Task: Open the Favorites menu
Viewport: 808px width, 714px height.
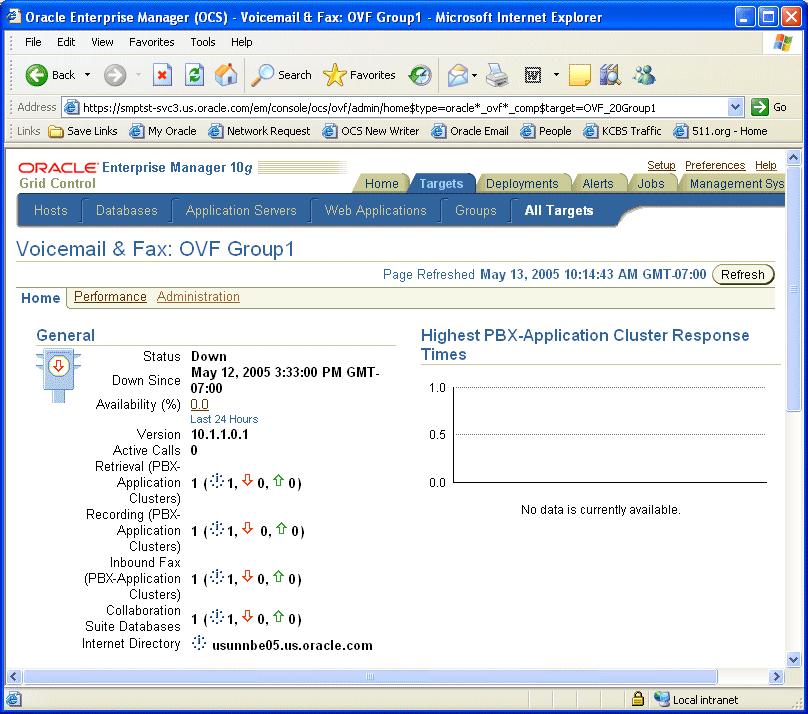Action: pos(151,42)
